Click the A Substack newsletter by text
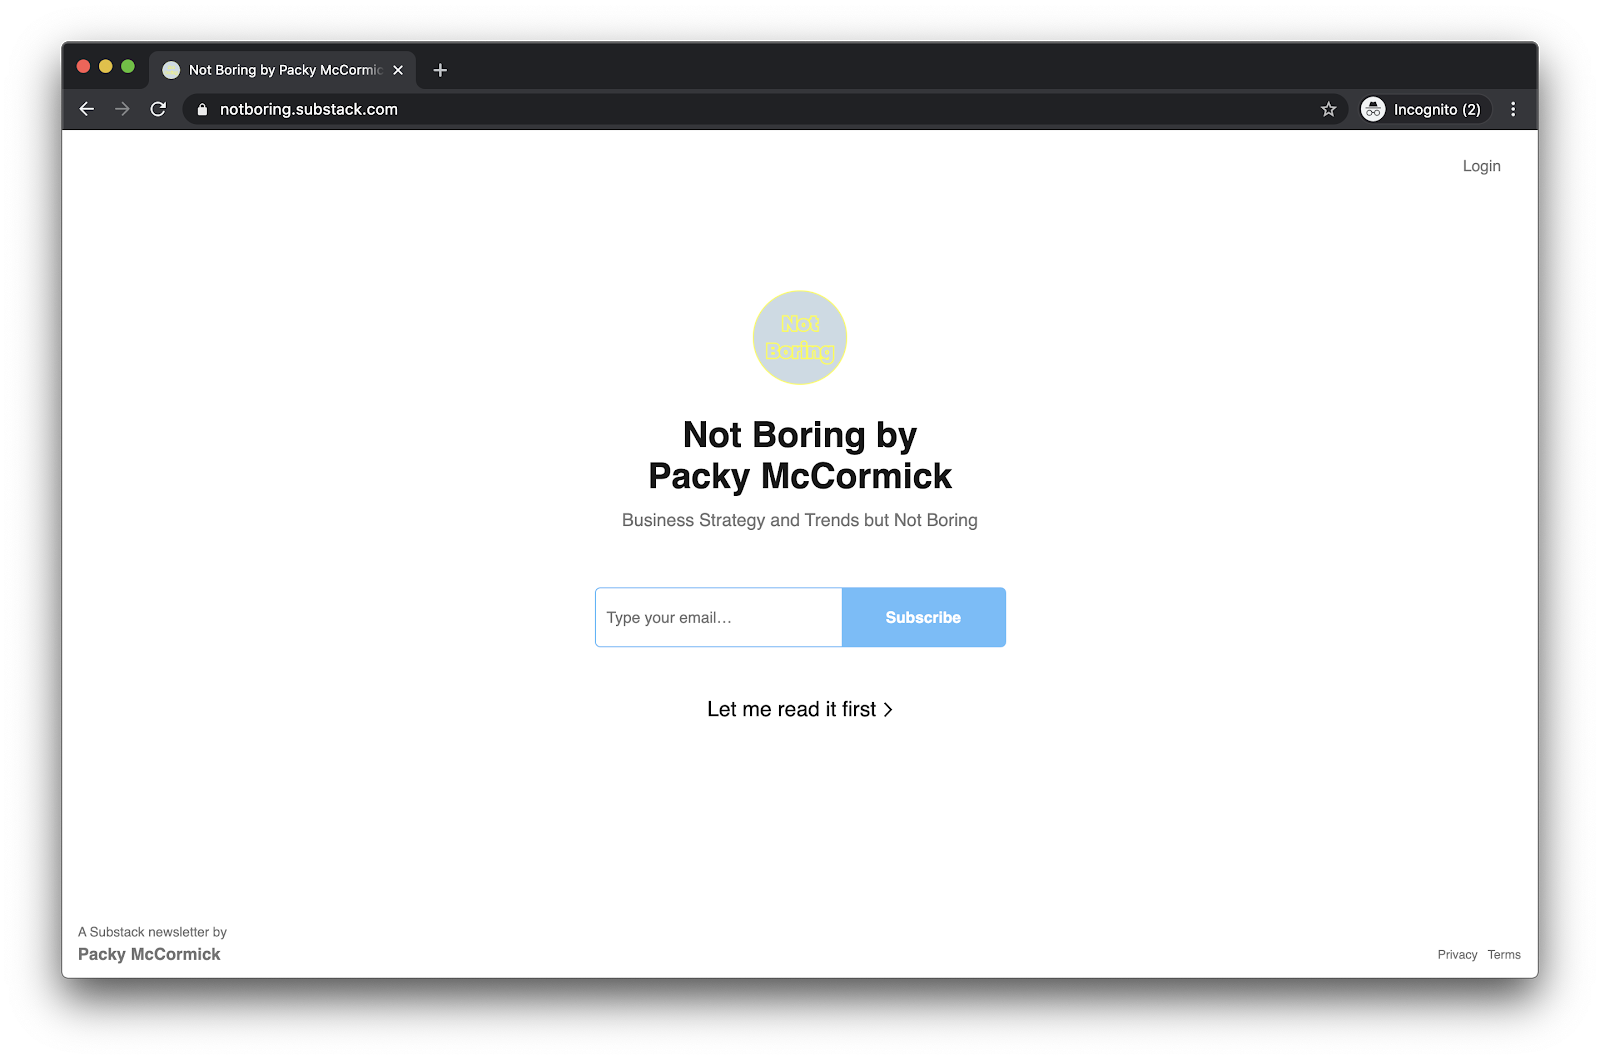The height and width of the screenshot is (1060, 1600). click(x=152, y=932)
